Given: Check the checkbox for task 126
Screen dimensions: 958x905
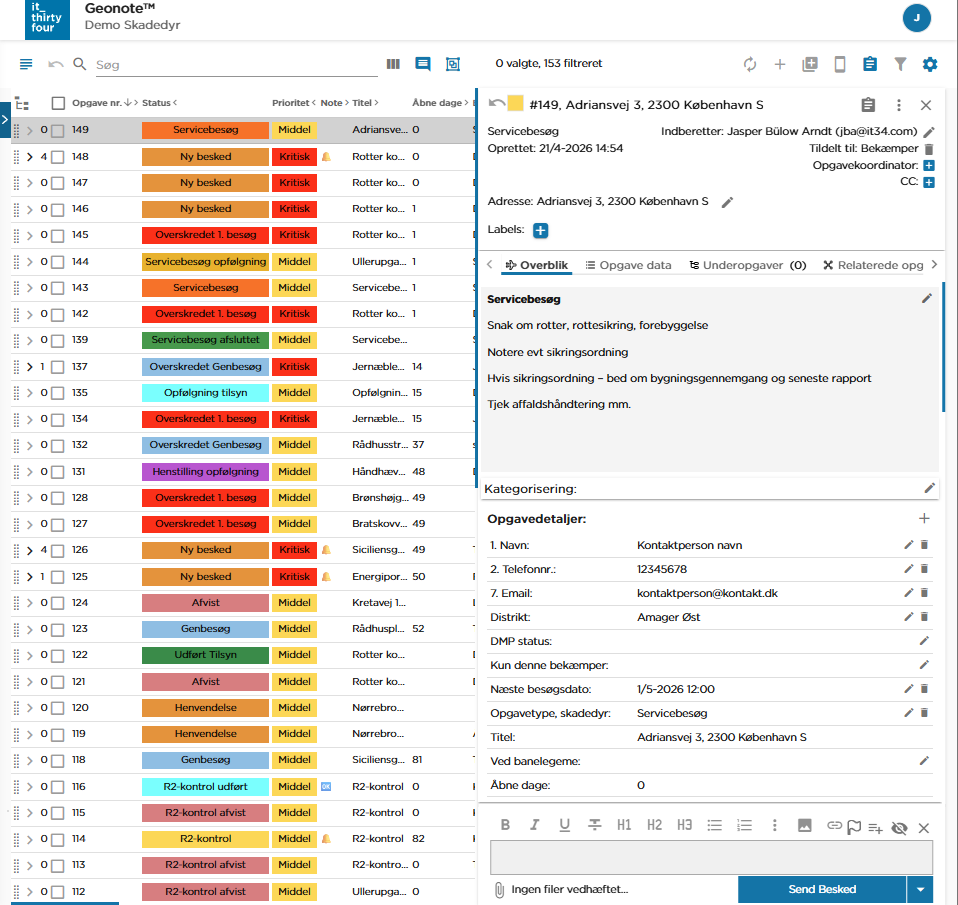Looking at the screenshot, I should tap(58, 550).
